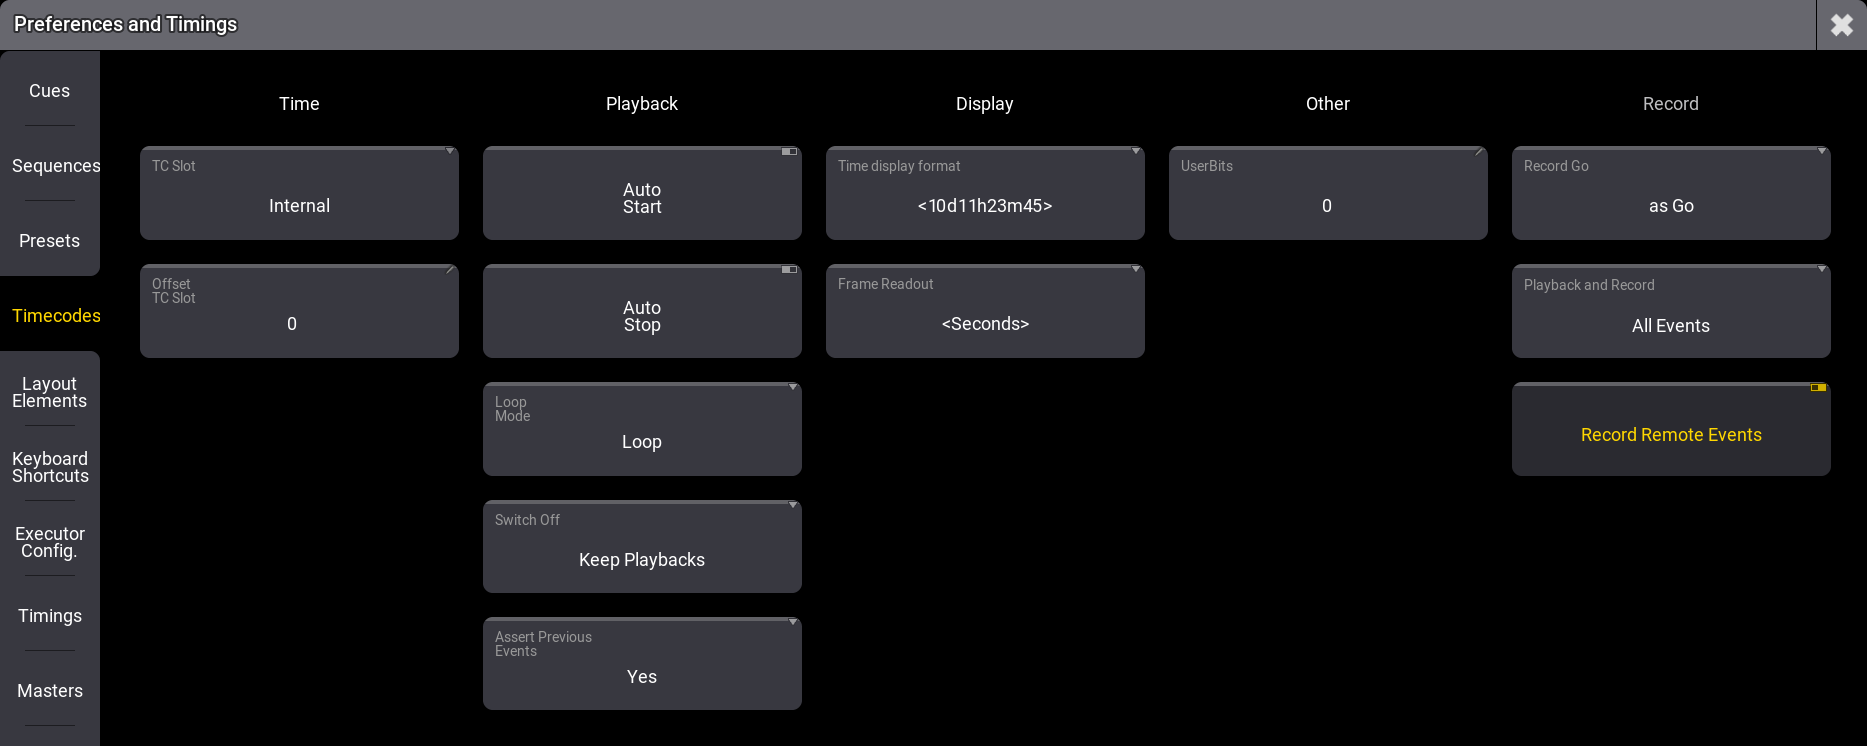Edit the Offset TC Slot value
Image resolution: width=1867 pixels, height=746 pixels.
pos(299,311)
